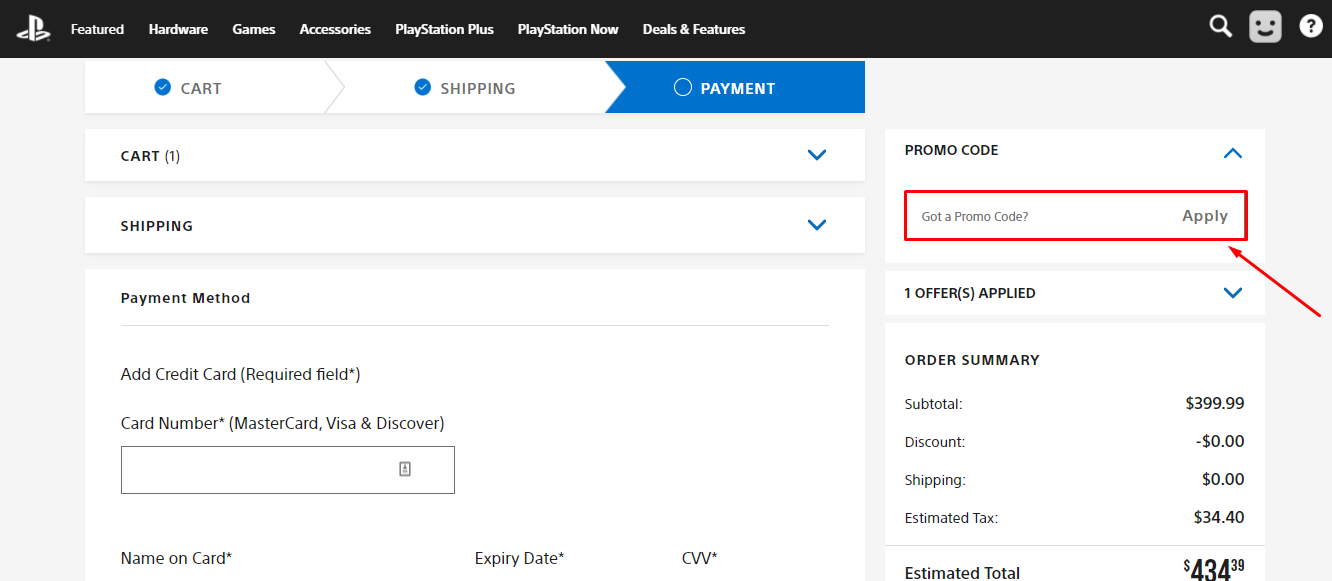Expand the SHIPPING section chevron
The image size is (1332, 581).
coord(817,225)
